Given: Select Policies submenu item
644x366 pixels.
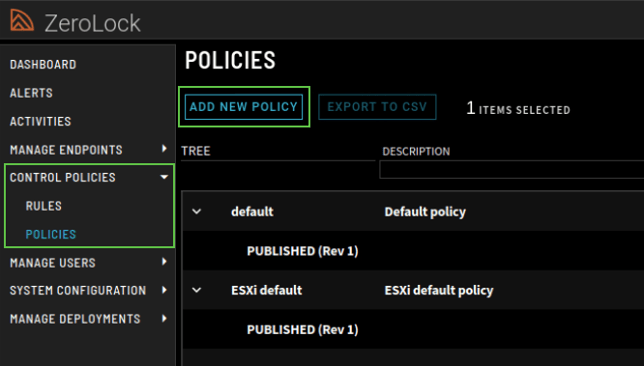Looking at the screenshot, I should 51,234.
